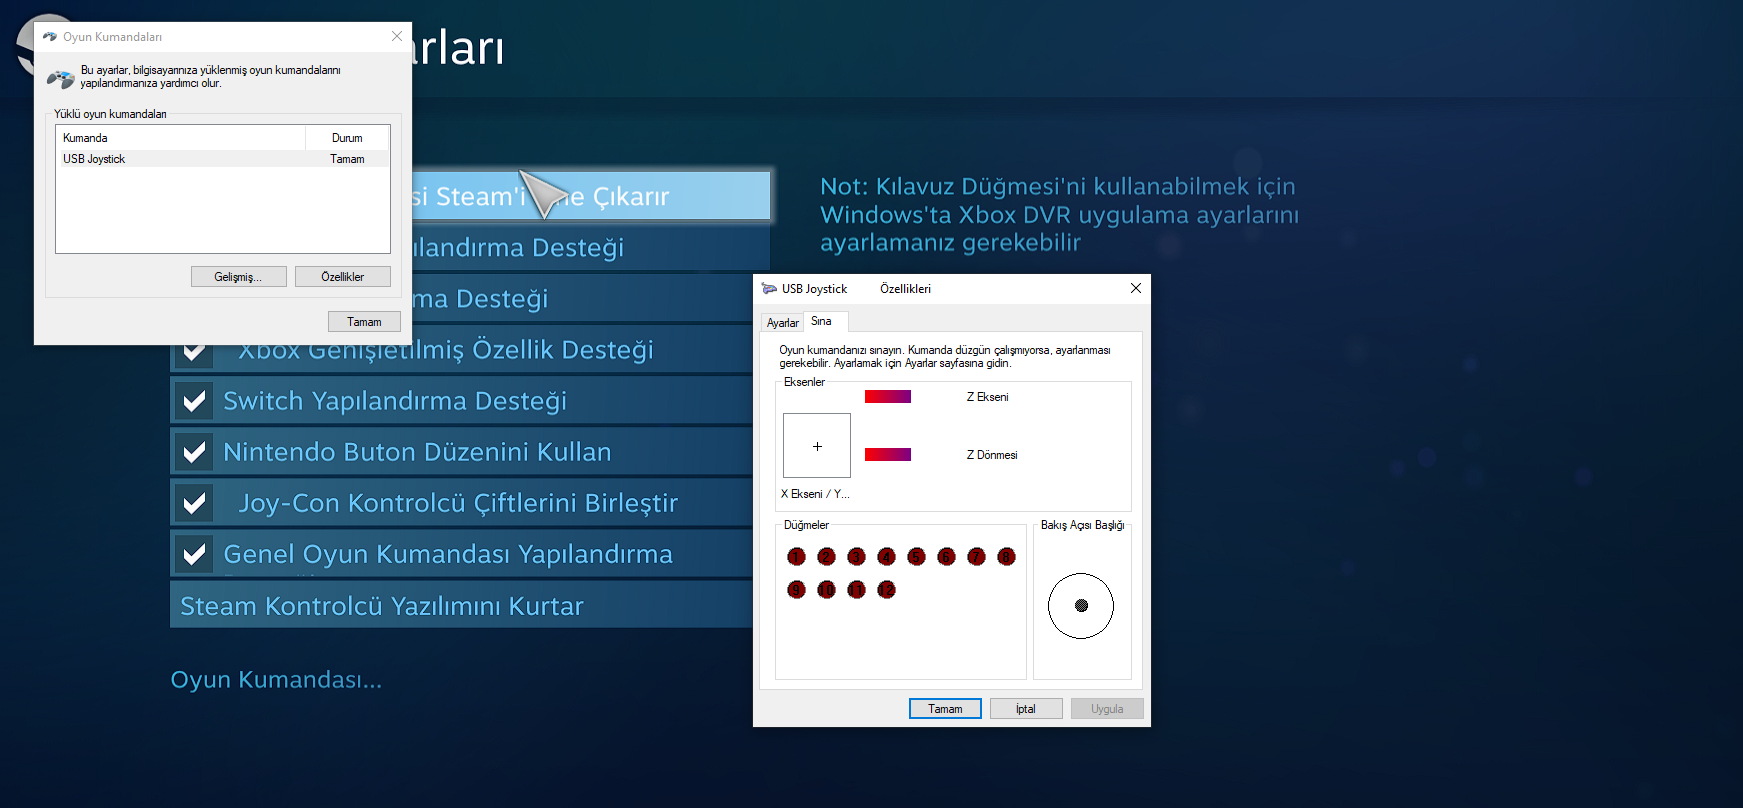Viewport: 1743px width, 808px height.
Task: Click button indicator 7 in Düğmeler
Action: 976,557
